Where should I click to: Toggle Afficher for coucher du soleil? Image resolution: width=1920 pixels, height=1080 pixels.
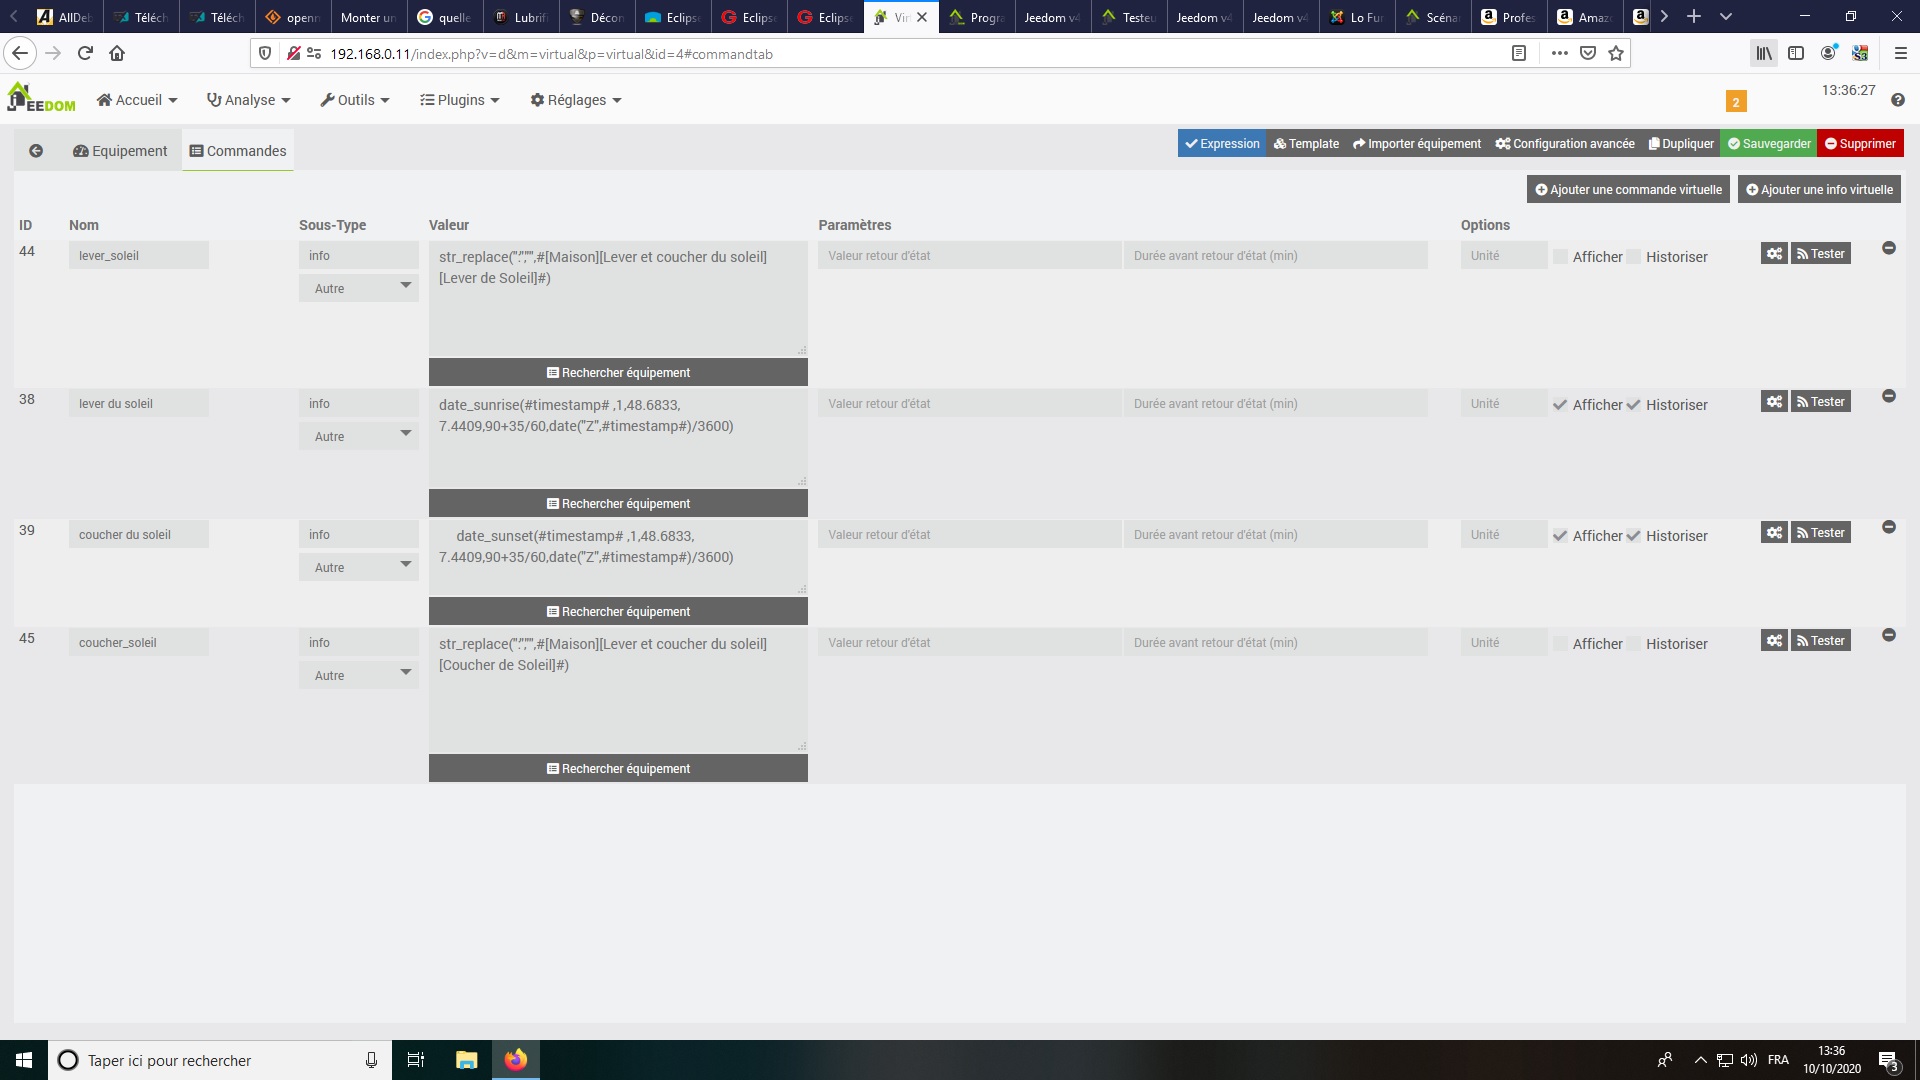point(1560,536)
